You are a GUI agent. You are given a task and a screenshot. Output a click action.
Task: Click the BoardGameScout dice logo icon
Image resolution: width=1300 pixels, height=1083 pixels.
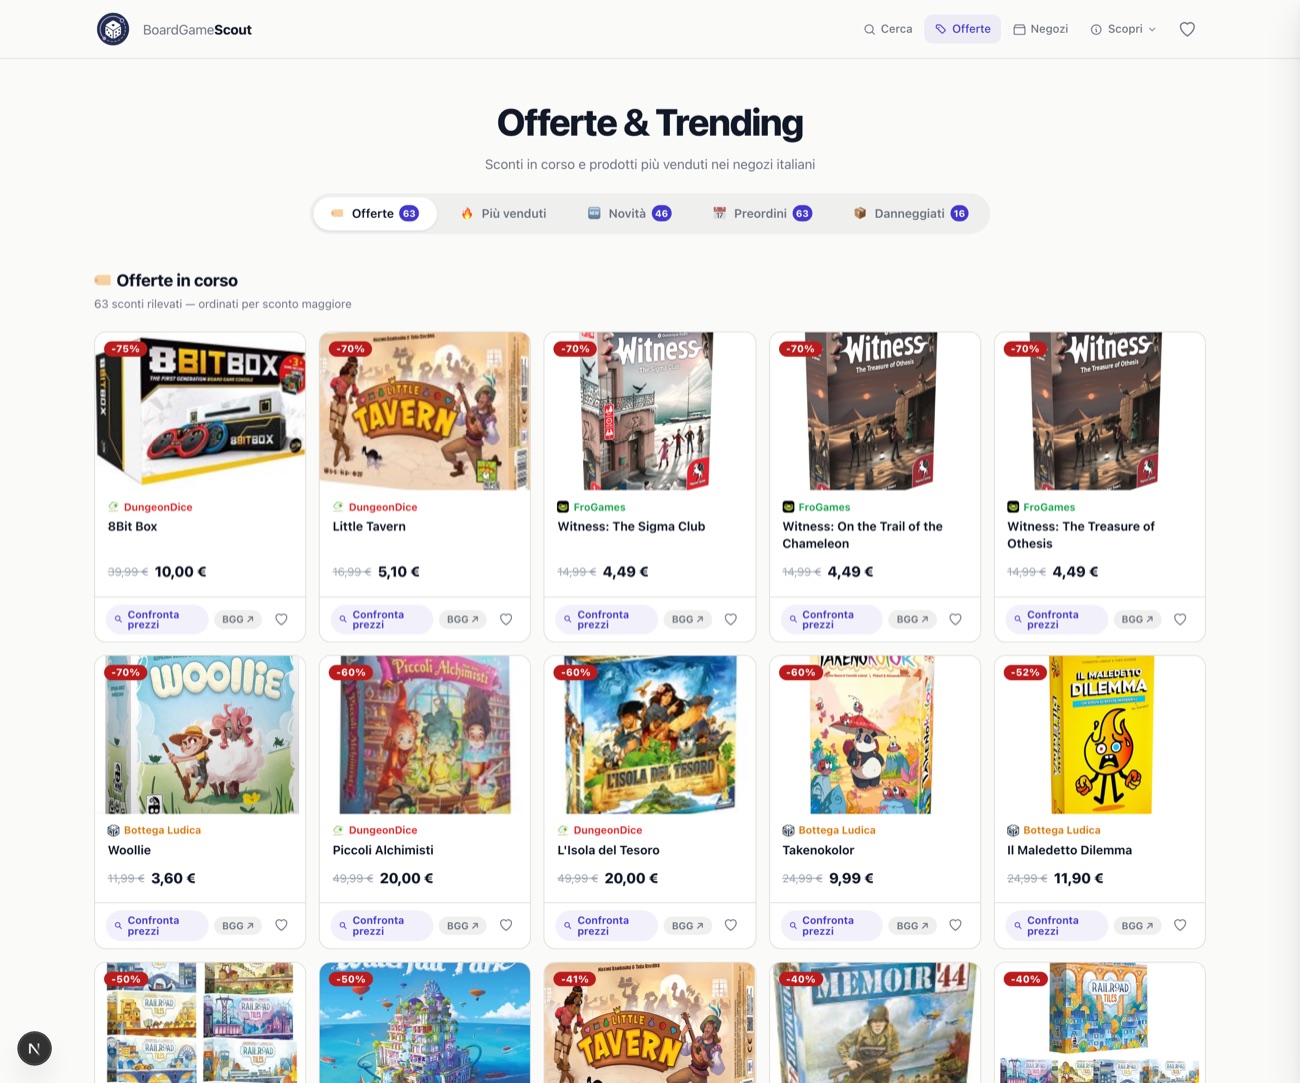click(x=113, y=29)
